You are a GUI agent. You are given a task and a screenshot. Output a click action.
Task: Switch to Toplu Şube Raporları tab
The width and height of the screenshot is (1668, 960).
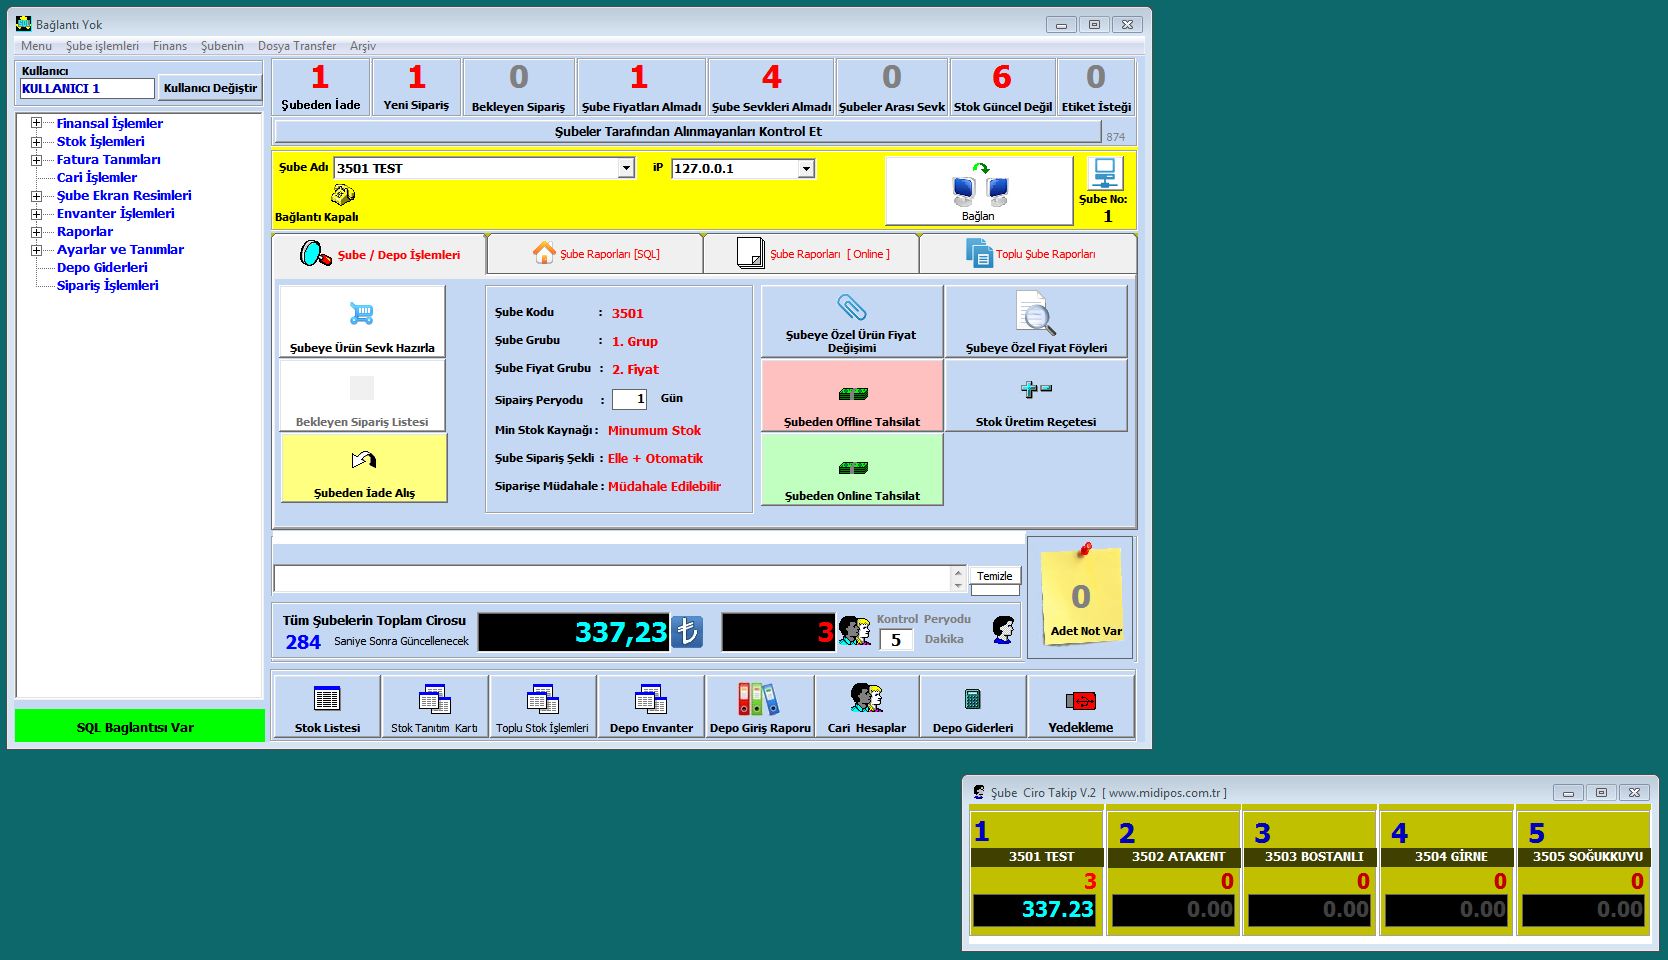1028,254
